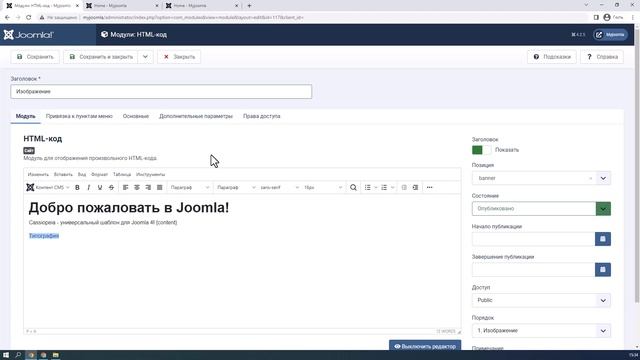This screenshot has height=360, width=640.
Task: Open the Формат editor menu
Action: tap(99, 174)
